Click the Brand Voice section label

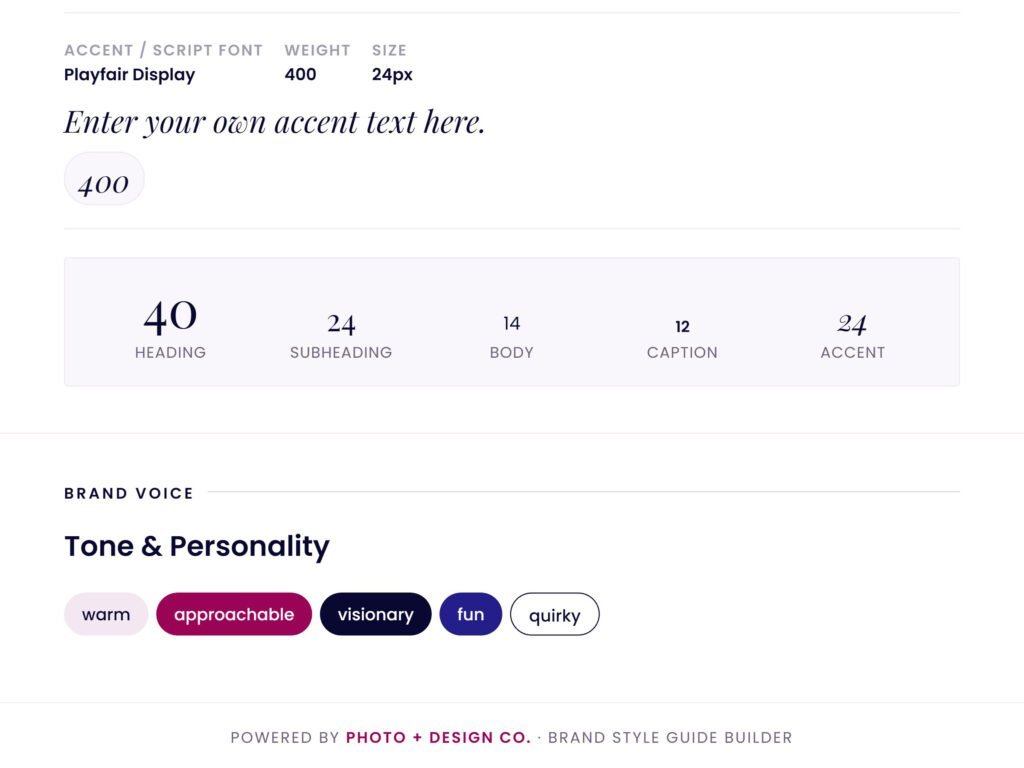tap(128, 493)
